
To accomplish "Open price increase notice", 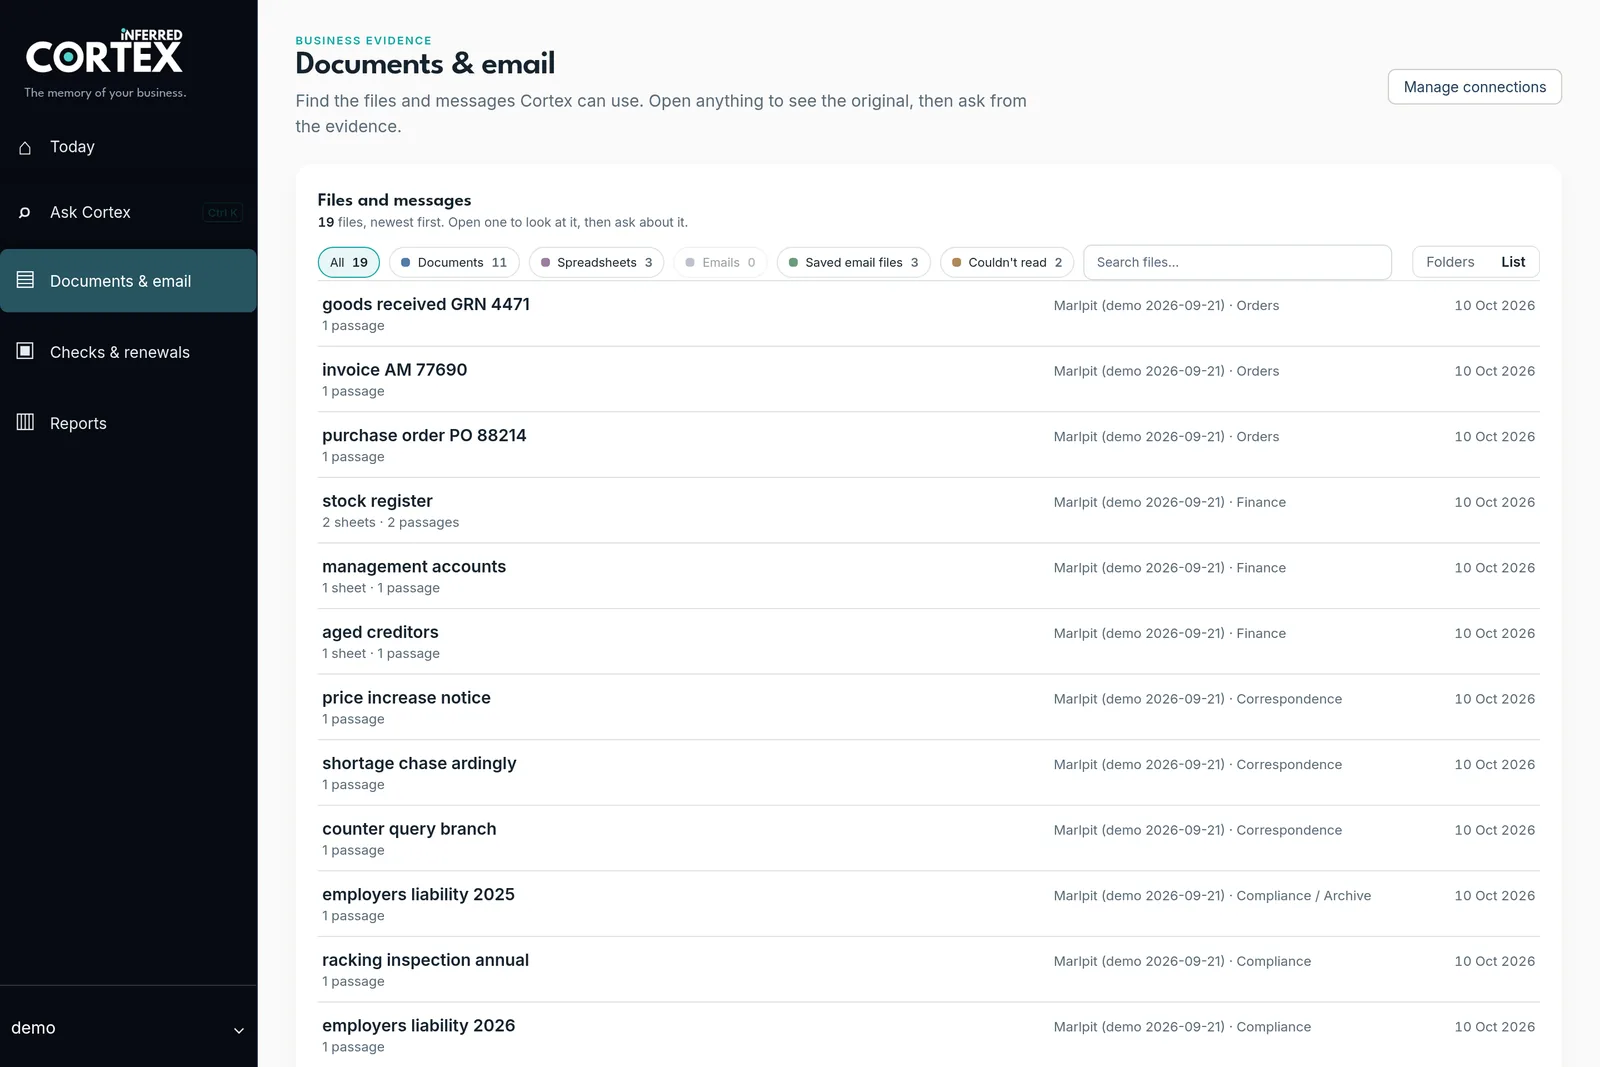I will (x=928, y=707).
